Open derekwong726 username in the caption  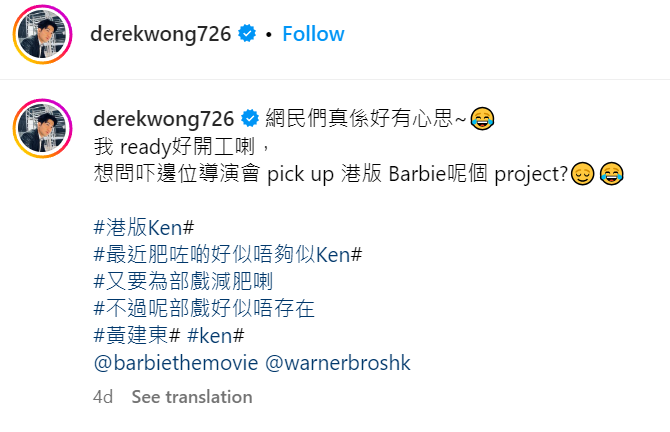(x=164, y=119)
